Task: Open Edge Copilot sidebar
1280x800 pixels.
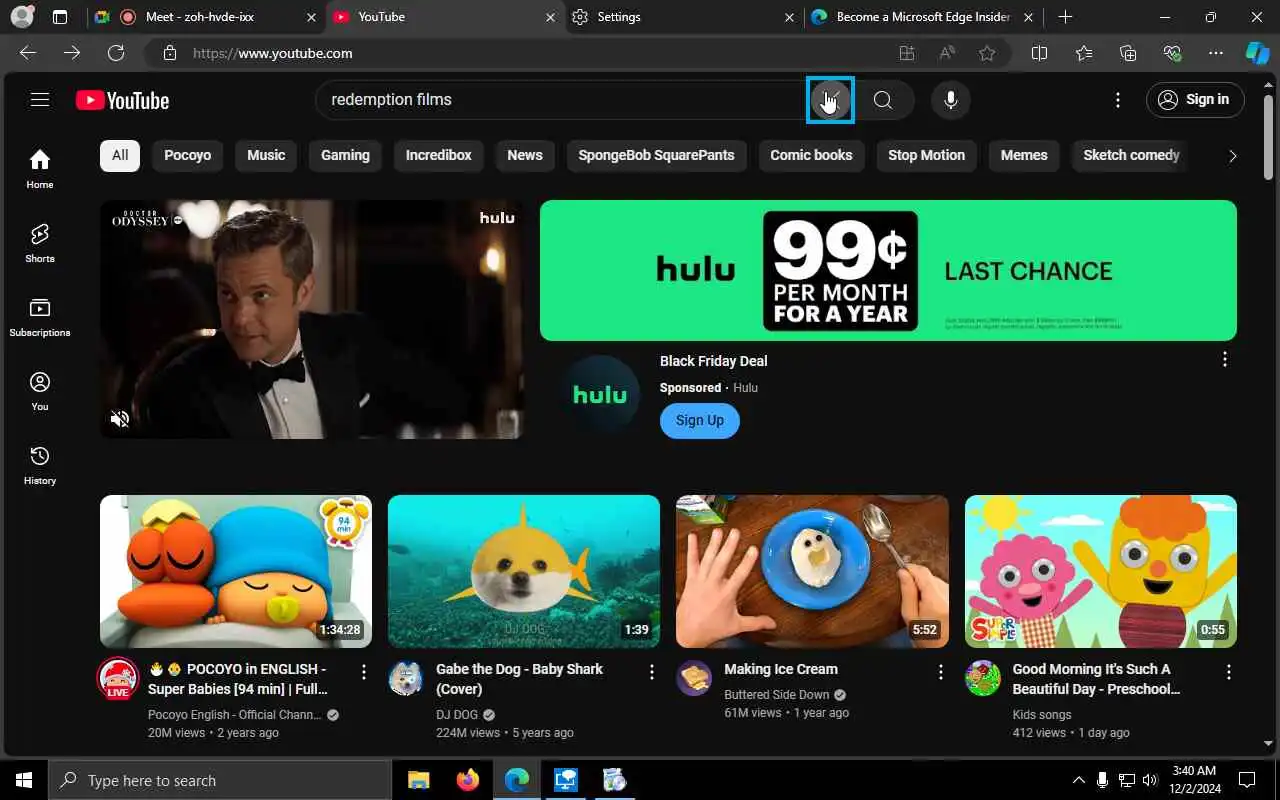Action: point(1257,53)
